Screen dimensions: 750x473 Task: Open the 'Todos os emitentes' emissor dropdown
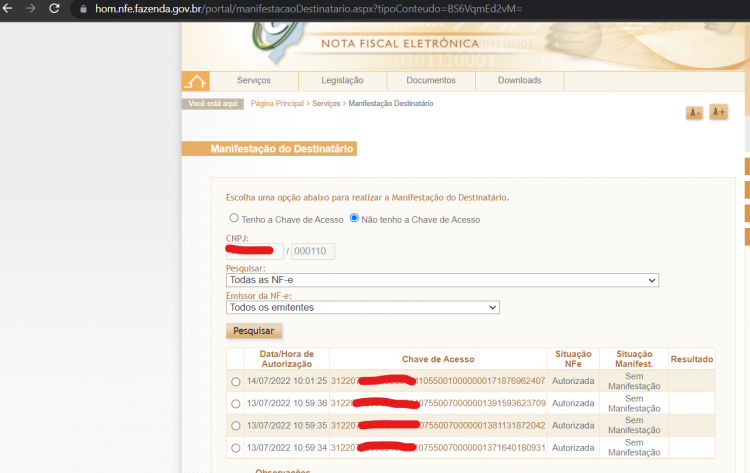(363, 308)
